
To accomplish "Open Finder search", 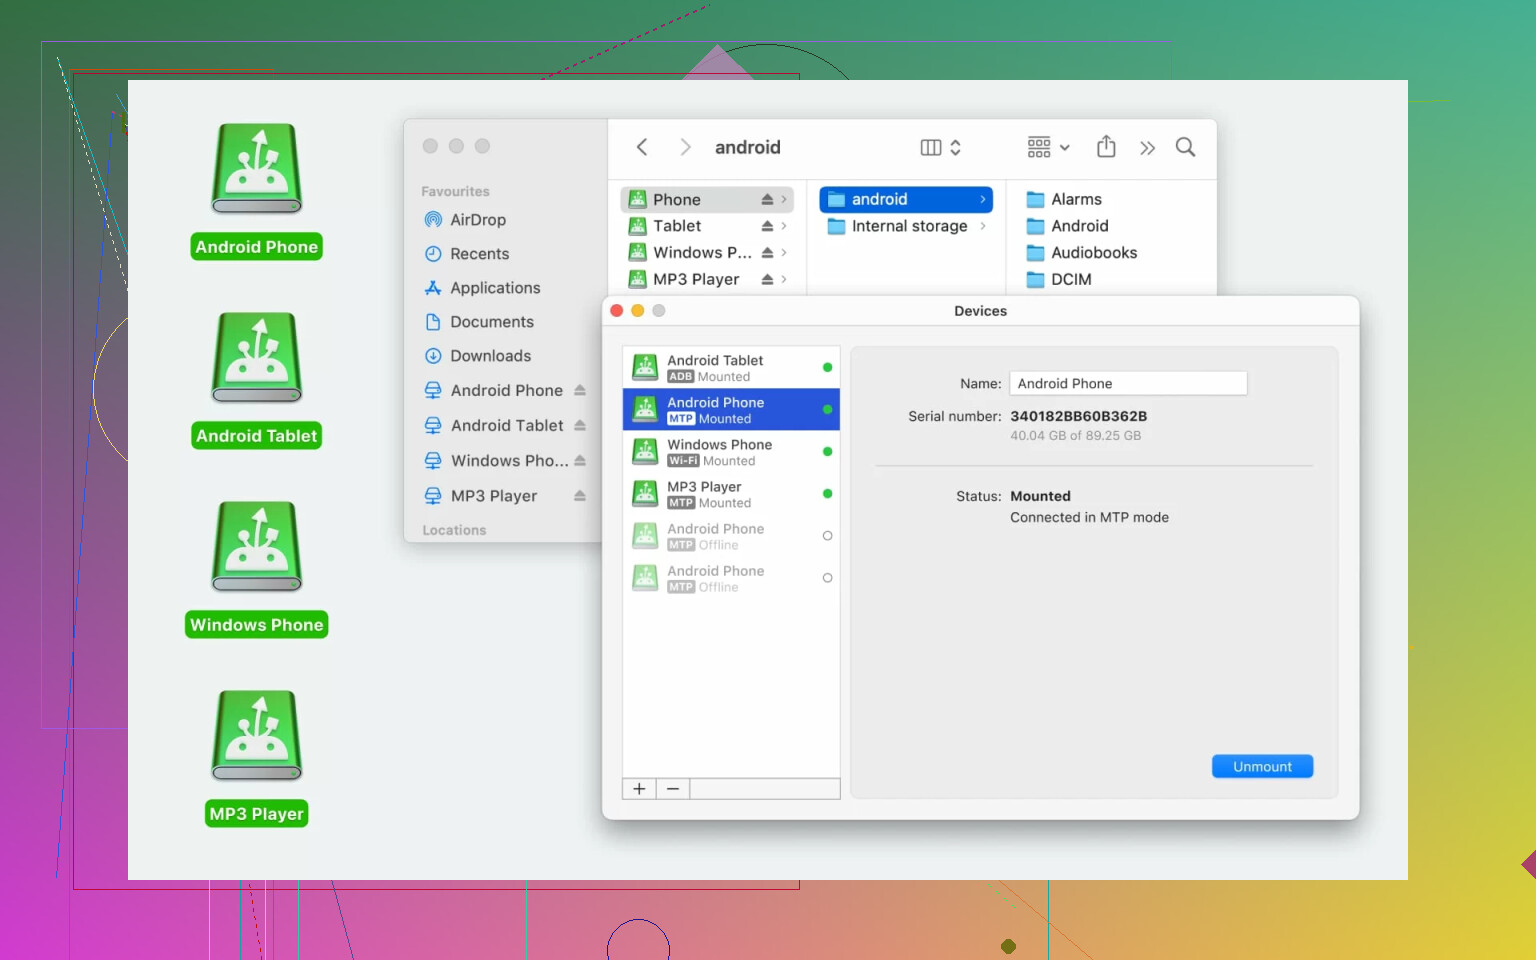I will [1185, 147].
